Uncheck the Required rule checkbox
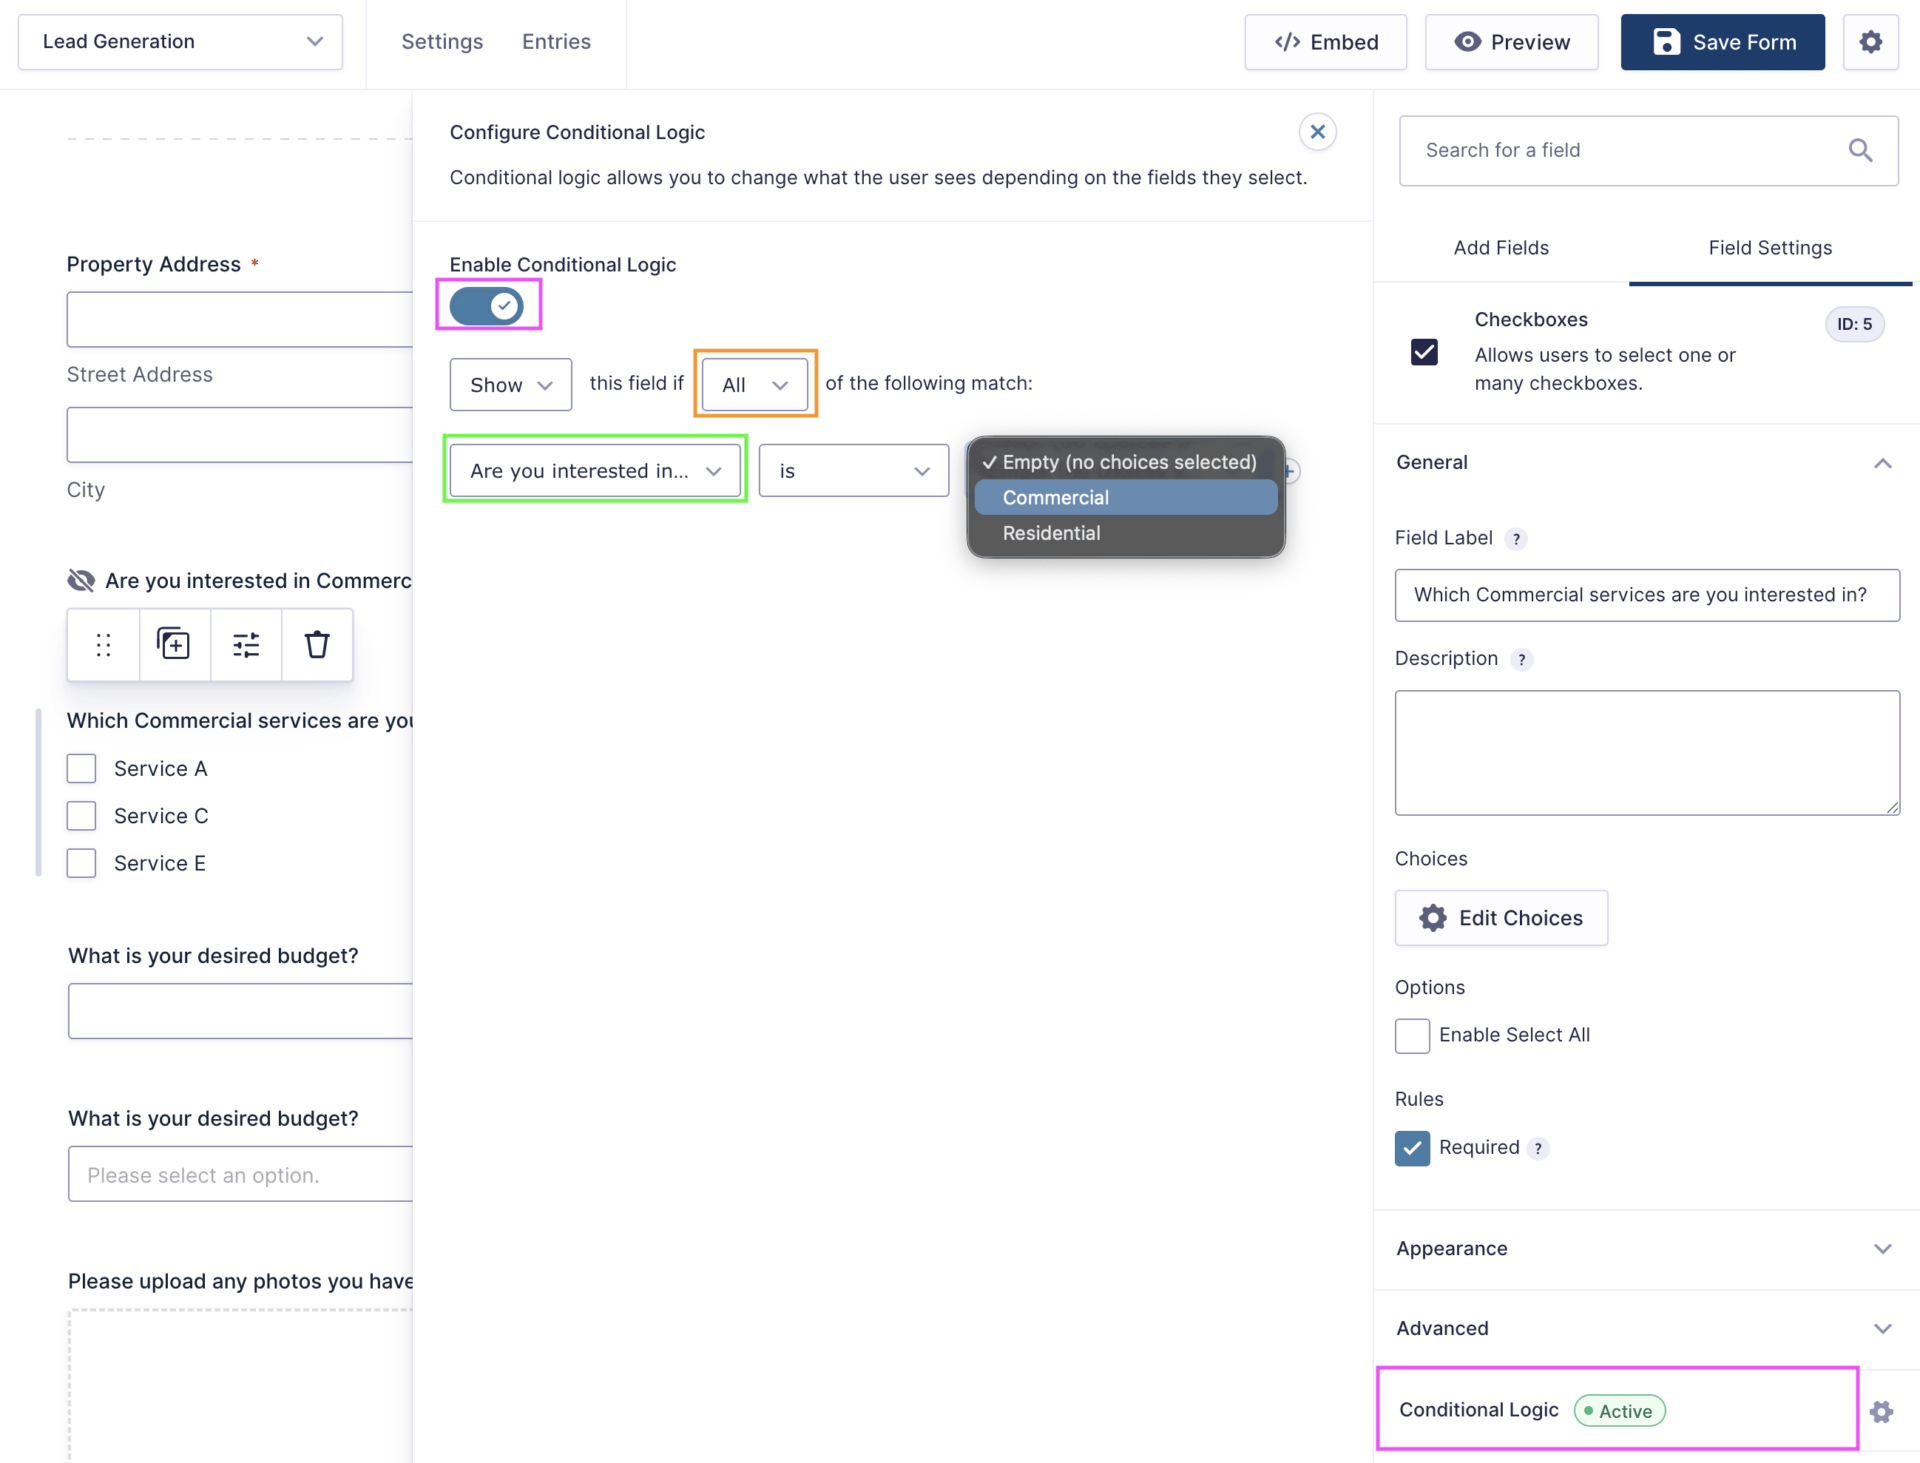Image resolution: width=1920 pixels, height=1463 pixels. 1412,1148
